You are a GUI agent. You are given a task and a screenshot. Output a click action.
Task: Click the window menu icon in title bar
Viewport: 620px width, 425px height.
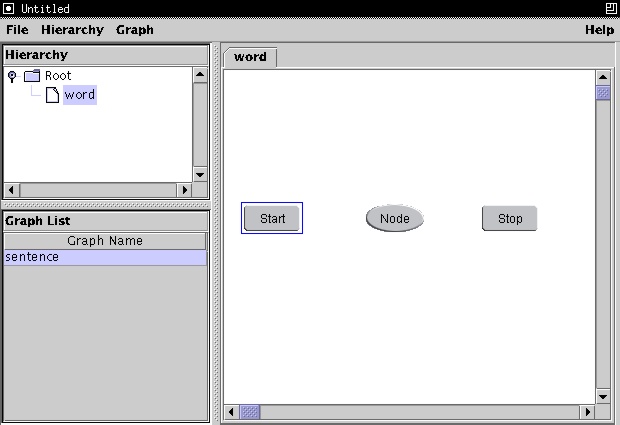point(9,8)
